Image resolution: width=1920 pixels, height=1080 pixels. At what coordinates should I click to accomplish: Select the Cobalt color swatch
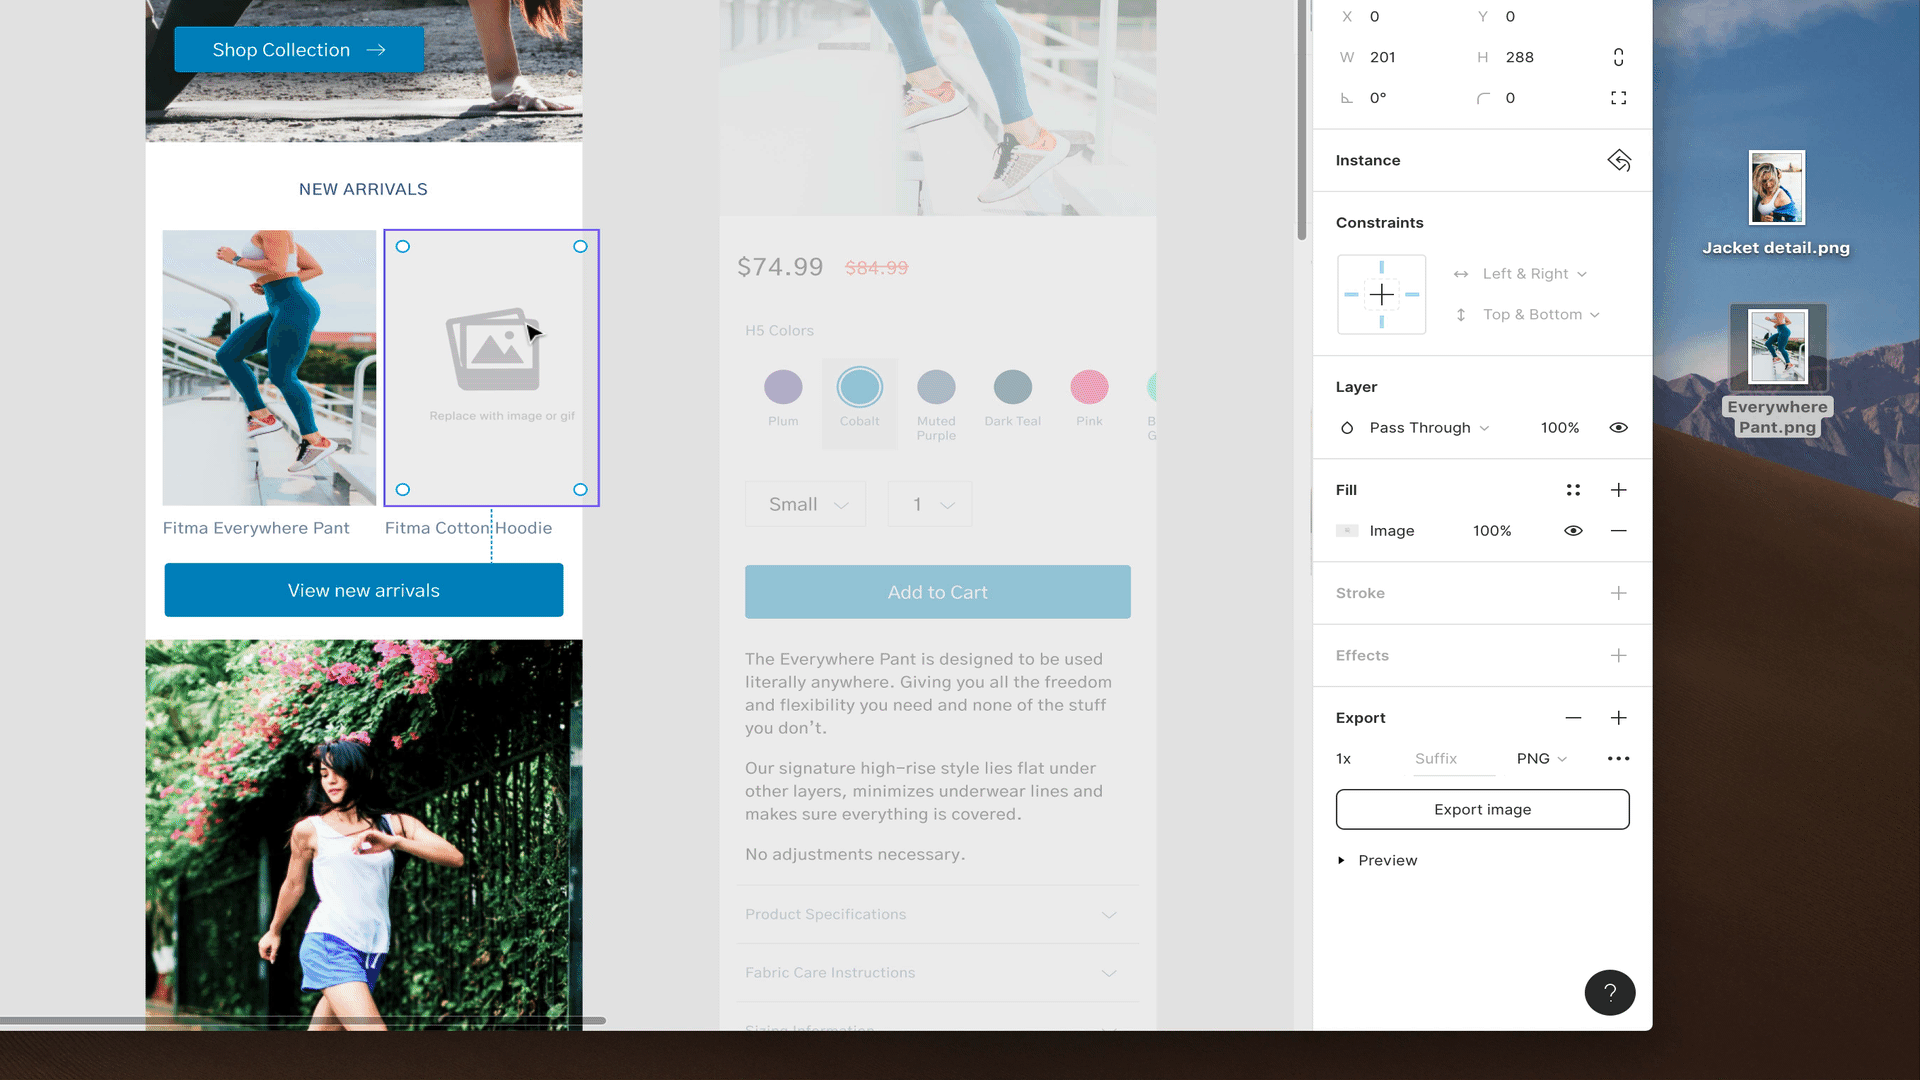tap(859, 387)
